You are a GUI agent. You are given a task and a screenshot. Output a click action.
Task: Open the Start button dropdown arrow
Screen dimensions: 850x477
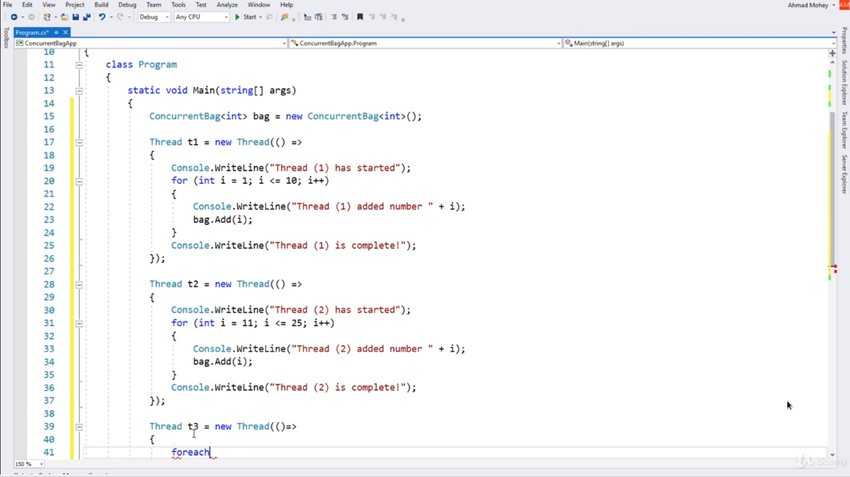tap(261, 17)
